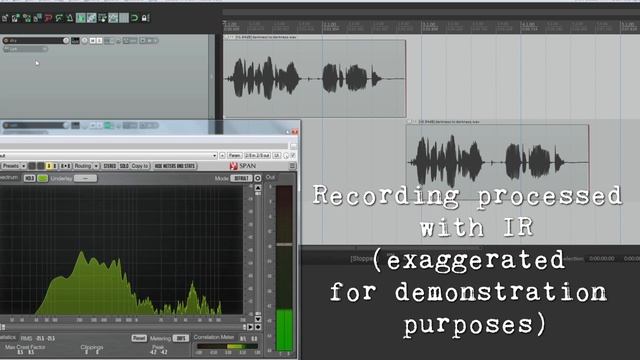
Task: Open routing for the 'dry' track
Action: pos(75,40)
